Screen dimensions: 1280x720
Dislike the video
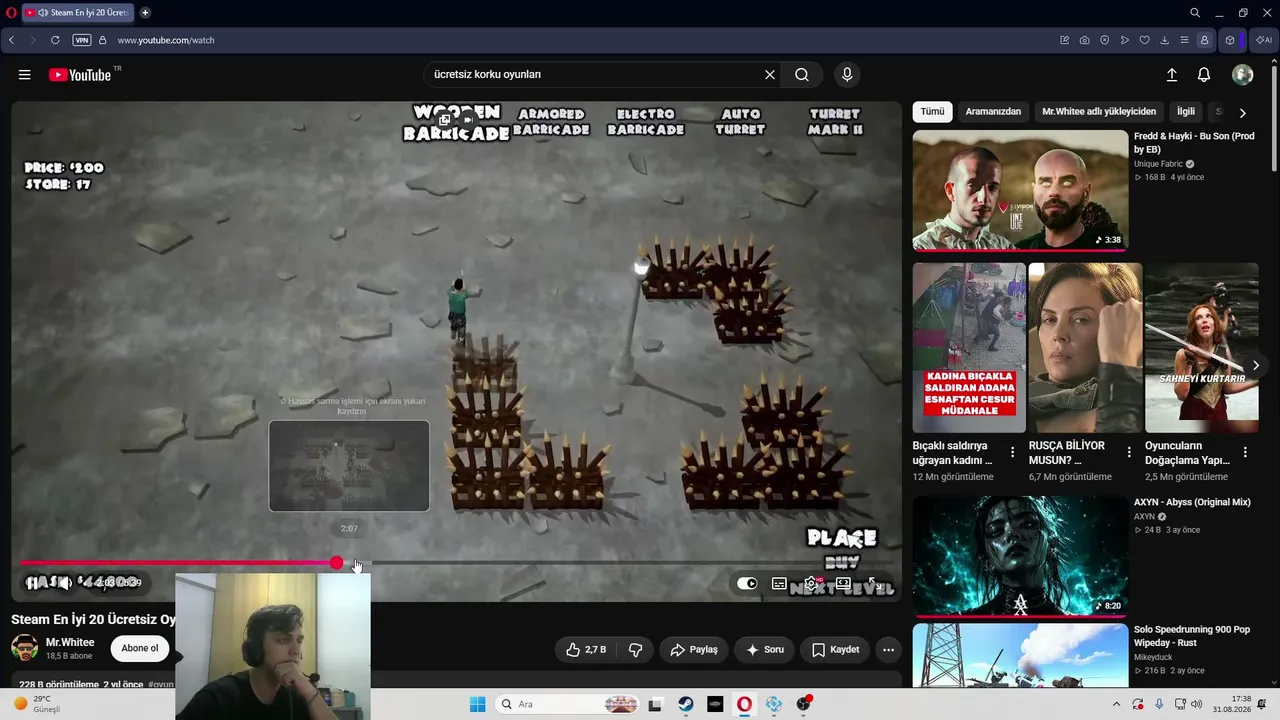point(635,650)
